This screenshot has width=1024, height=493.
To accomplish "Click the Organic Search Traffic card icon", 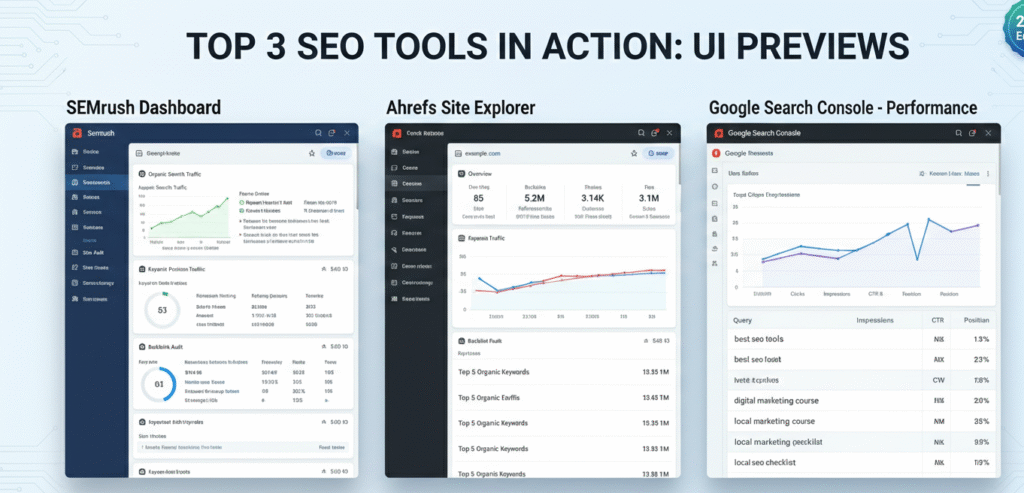I will click(x=141, y=174).
